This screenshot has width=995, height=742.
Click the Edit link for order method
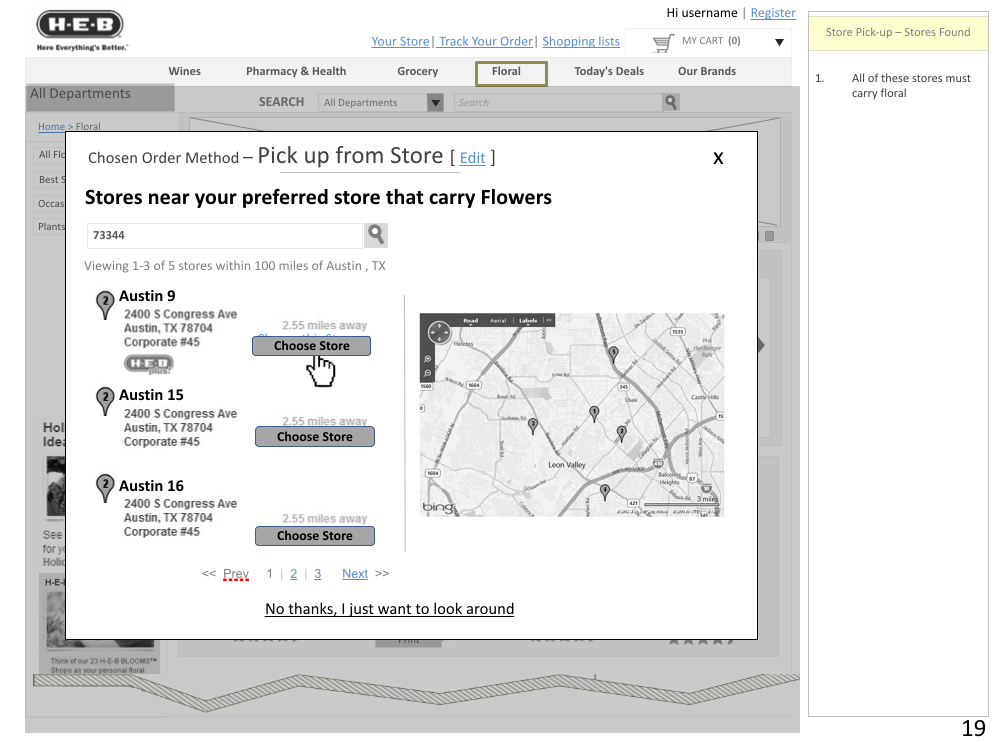coord(472,158)
